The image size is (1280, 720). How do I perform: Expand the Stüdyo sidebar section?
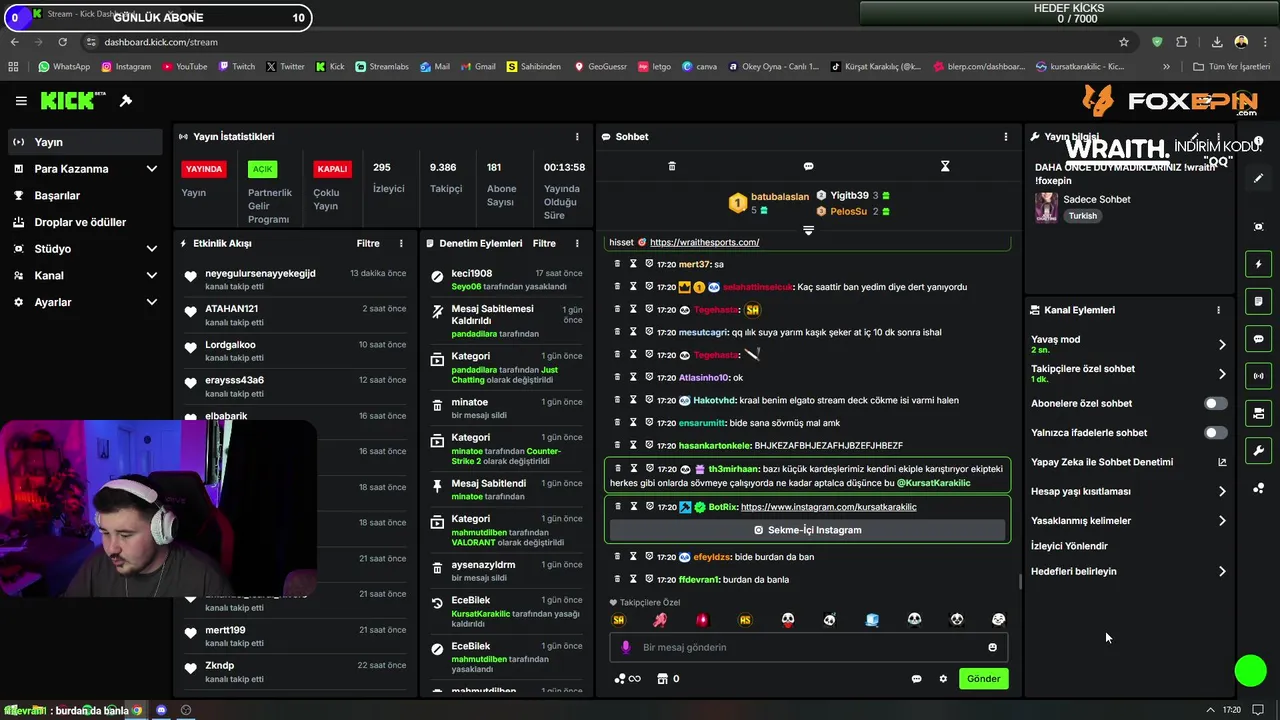pyautogui.click(x=85, y=249)
